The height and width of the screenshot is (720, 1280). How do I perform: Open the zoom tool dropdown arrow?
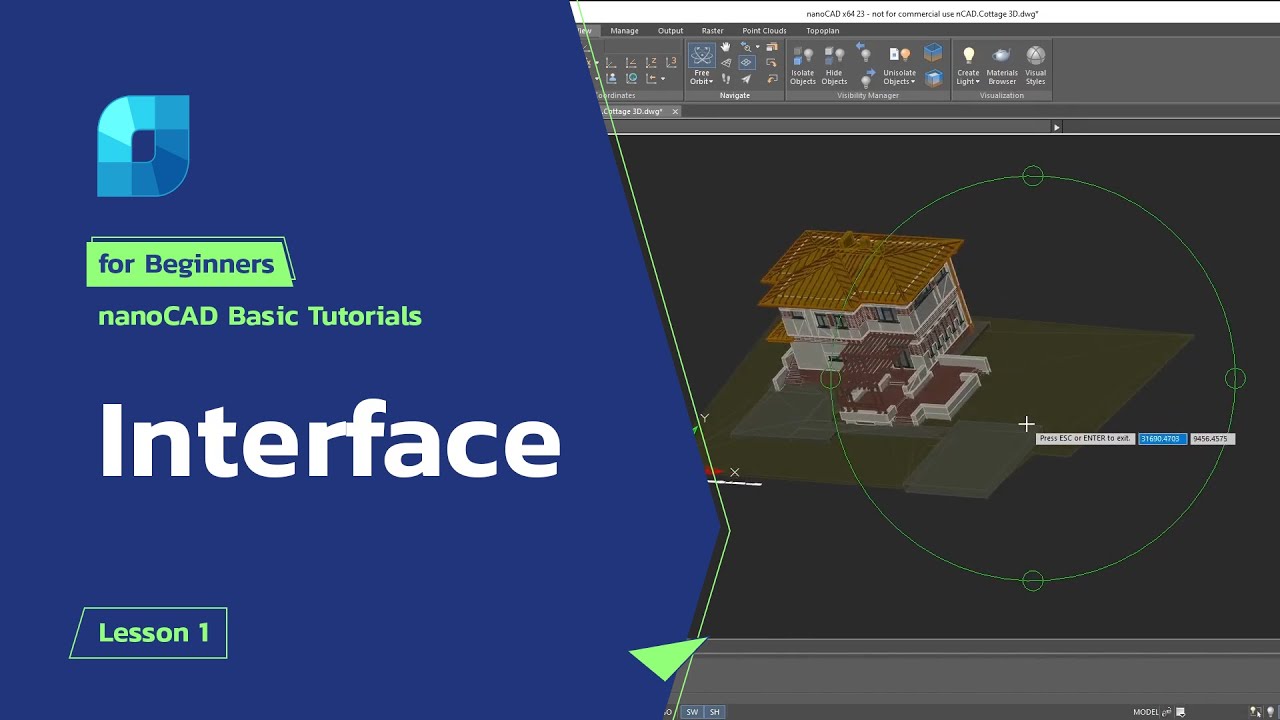pyautogui.click(x=757, y=46)
